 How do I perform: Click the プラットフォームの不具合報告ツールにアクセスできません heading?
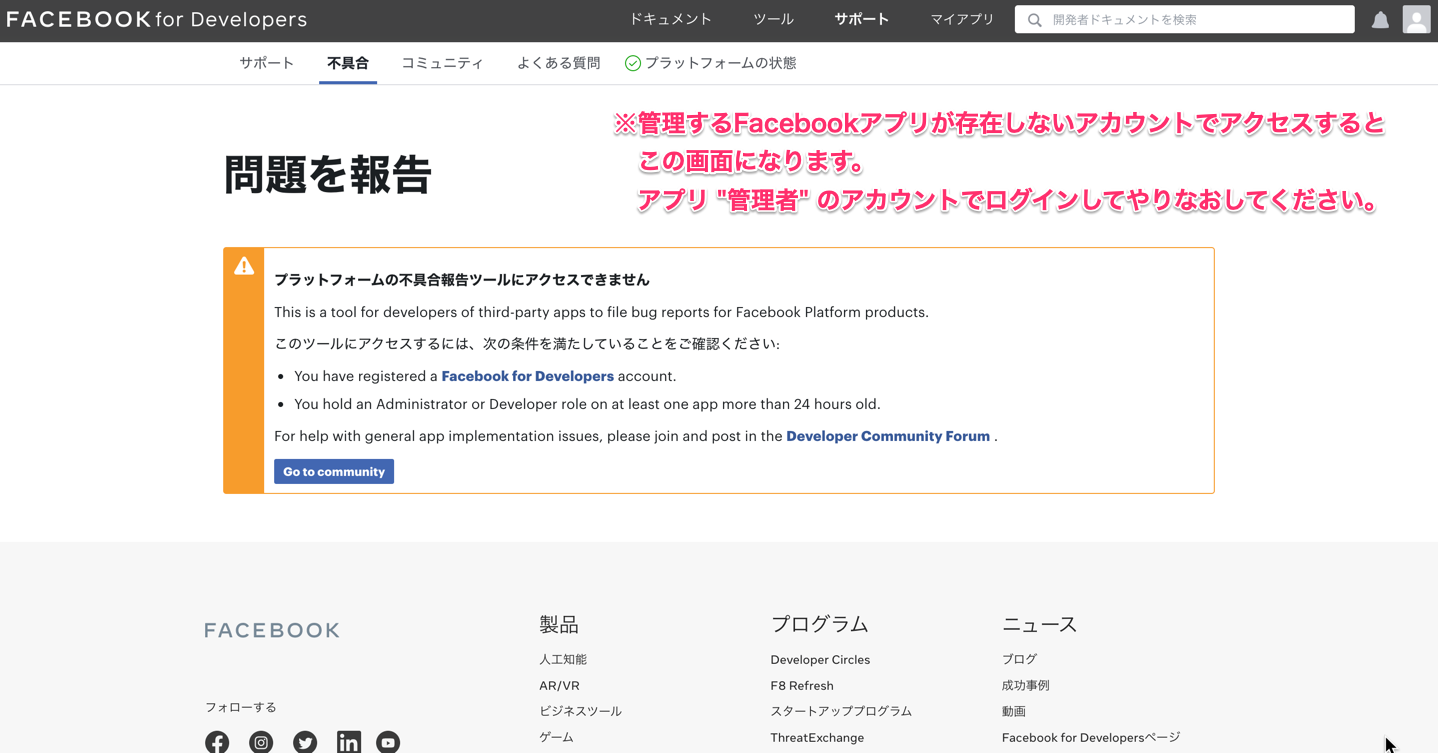tap(462, 280)
